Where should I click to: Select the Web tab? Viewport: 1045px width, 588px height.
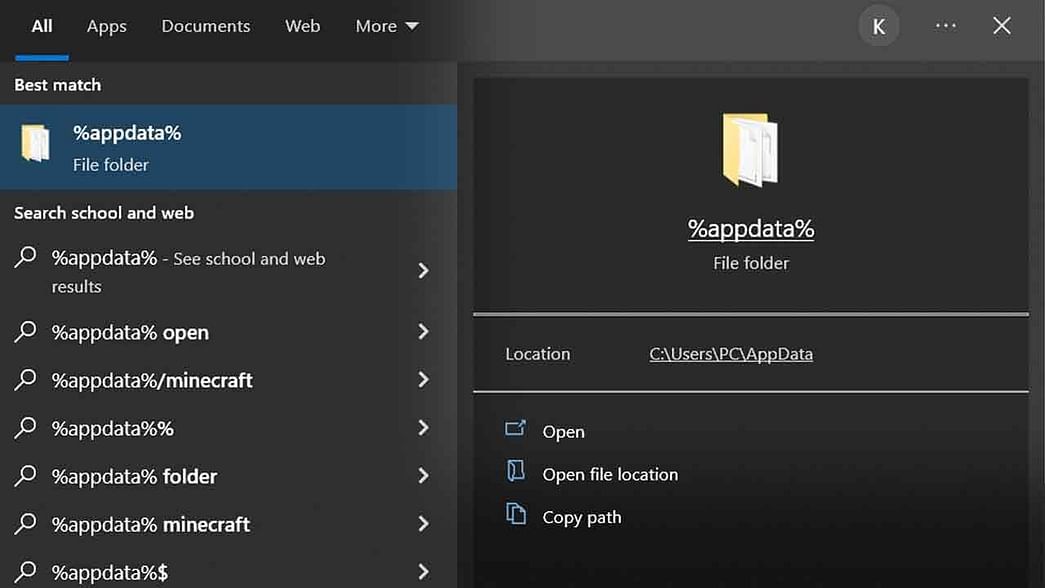303,26
